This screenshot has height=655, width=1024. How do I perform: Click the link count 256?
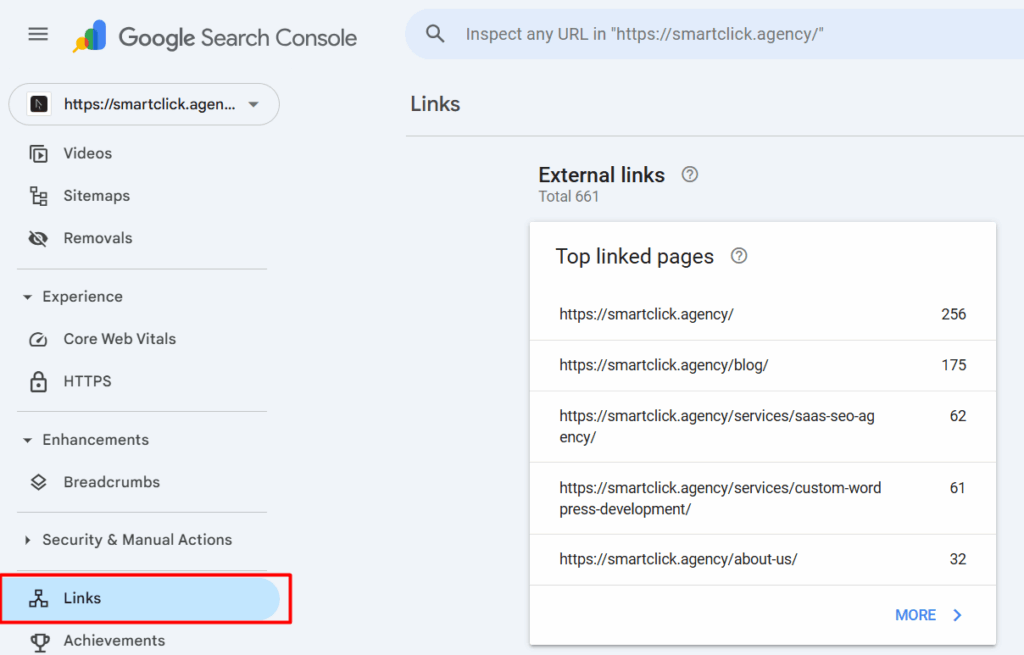point(953,314)
